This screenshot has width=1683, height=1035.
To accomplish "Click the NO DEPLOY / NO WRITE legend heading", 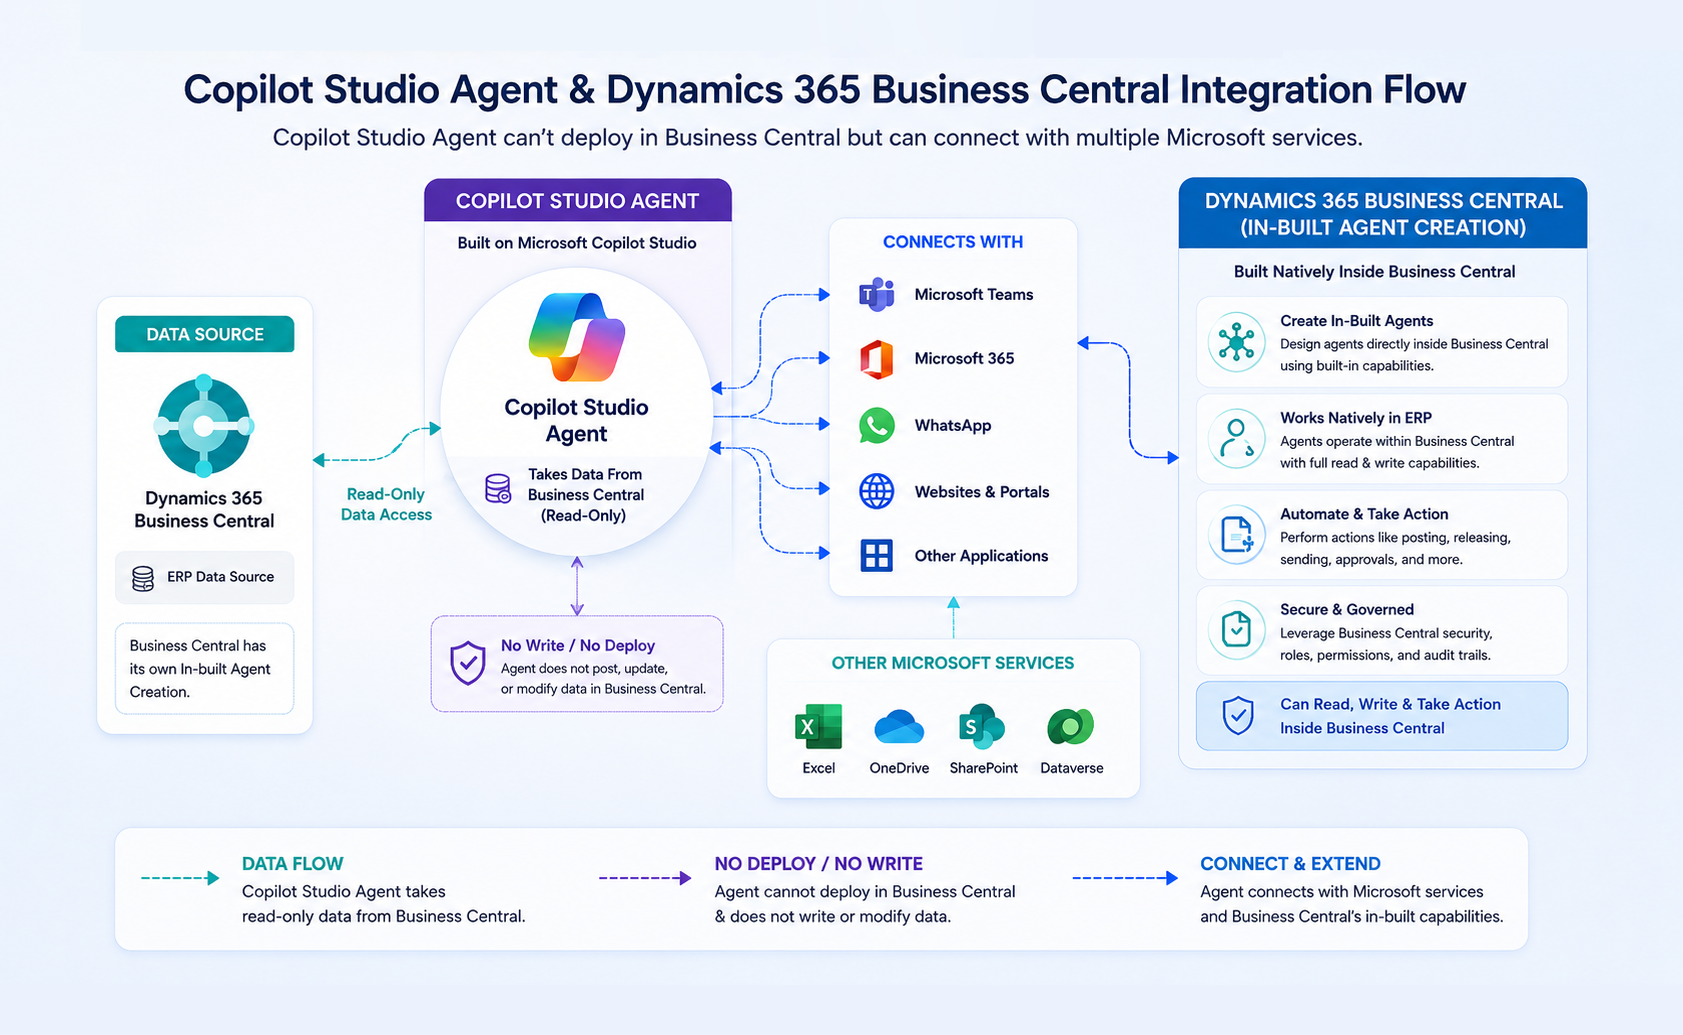I will pyautogui.click(x=819, y=864).
